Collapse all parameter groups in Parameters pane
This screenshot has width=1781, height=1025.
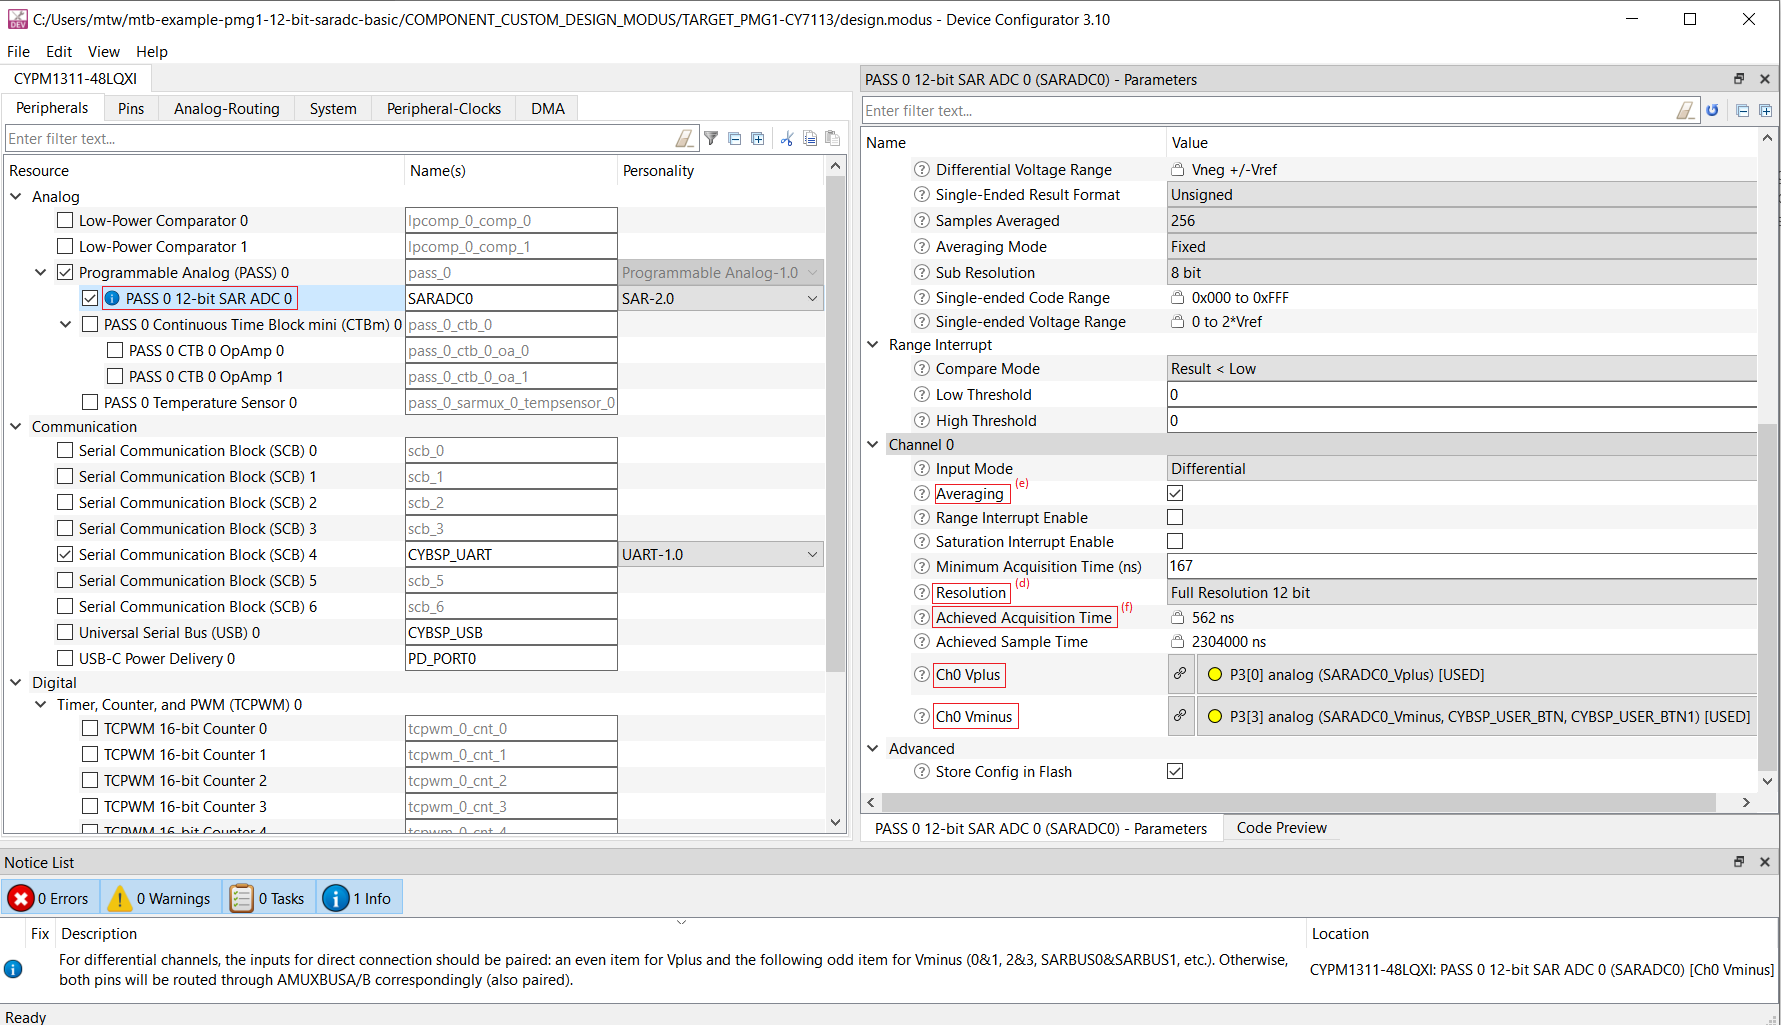[1743, 111]
